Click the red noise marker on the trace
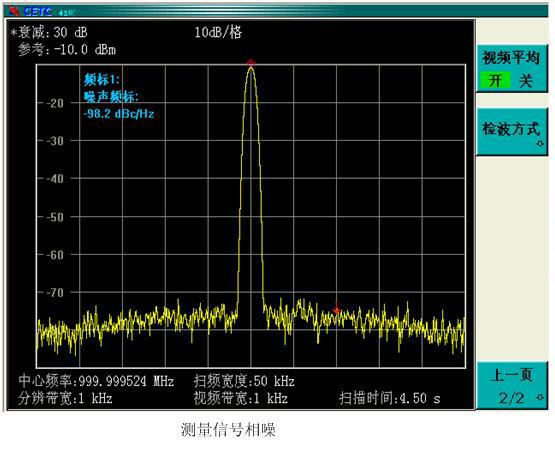Viewport: 555px width, 452px height. coord(336,309)
